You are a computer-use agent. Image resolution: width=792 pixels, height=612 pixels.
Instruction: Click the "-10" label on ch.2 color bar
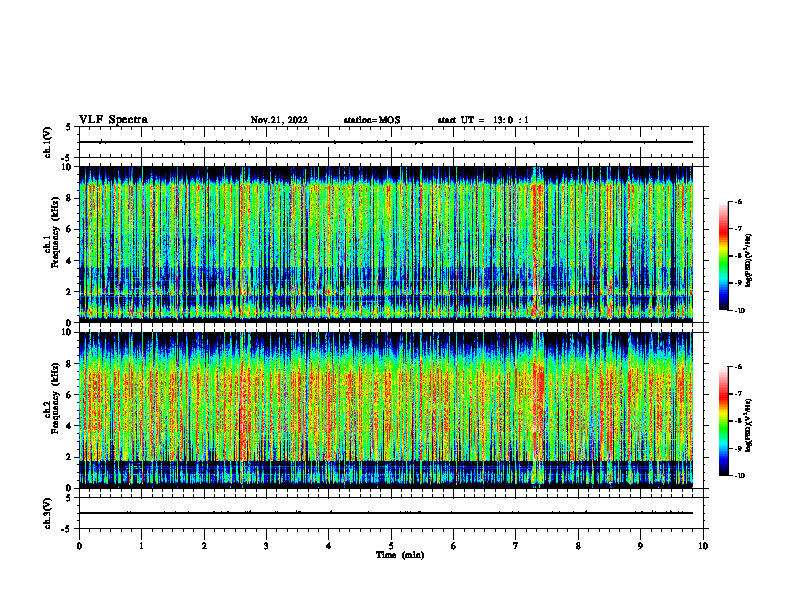pos(739,476)
